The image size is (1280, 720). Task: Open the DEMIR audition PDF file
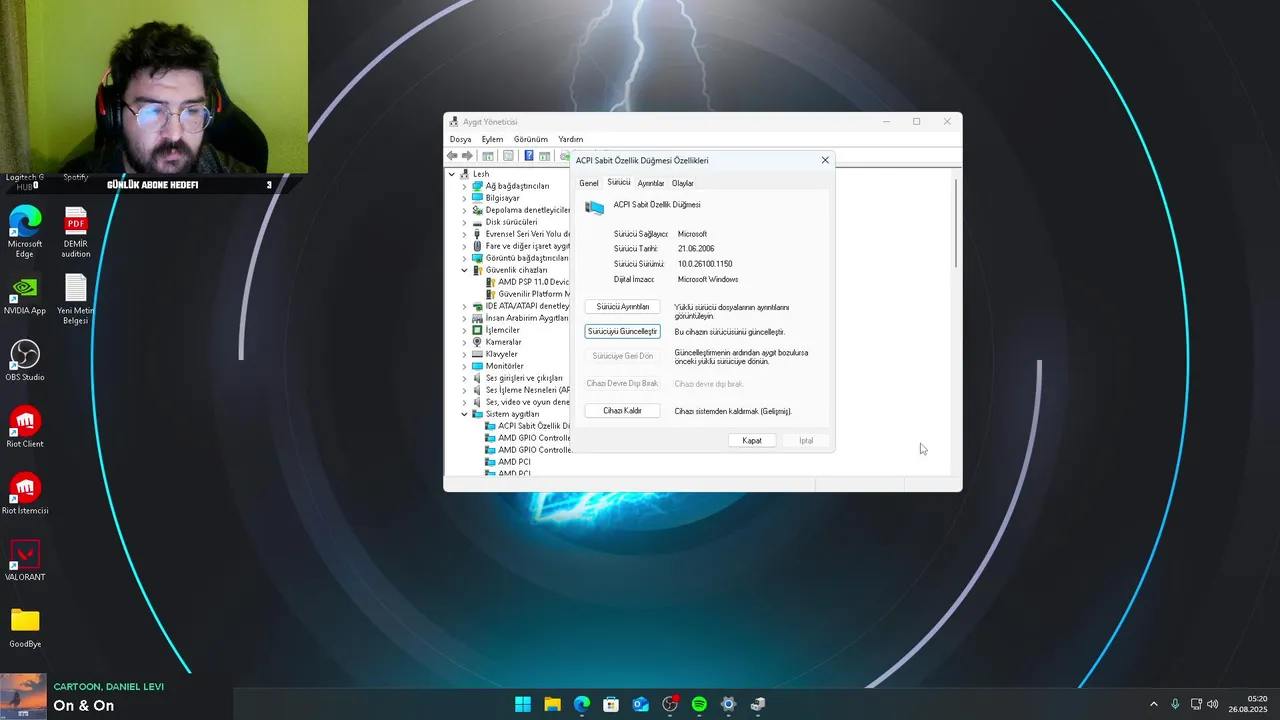[76, 232]
